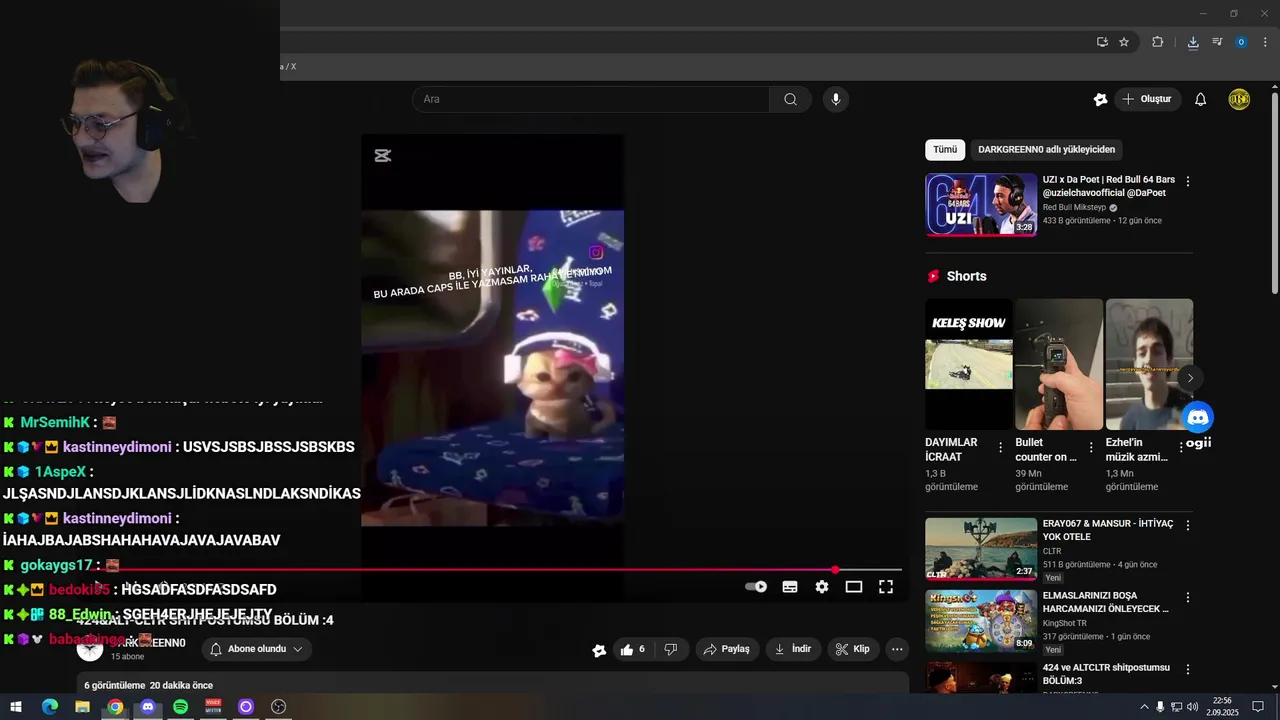Click the Oluştur button
Screen dimensions: 1280x720
coord(1147,99)
